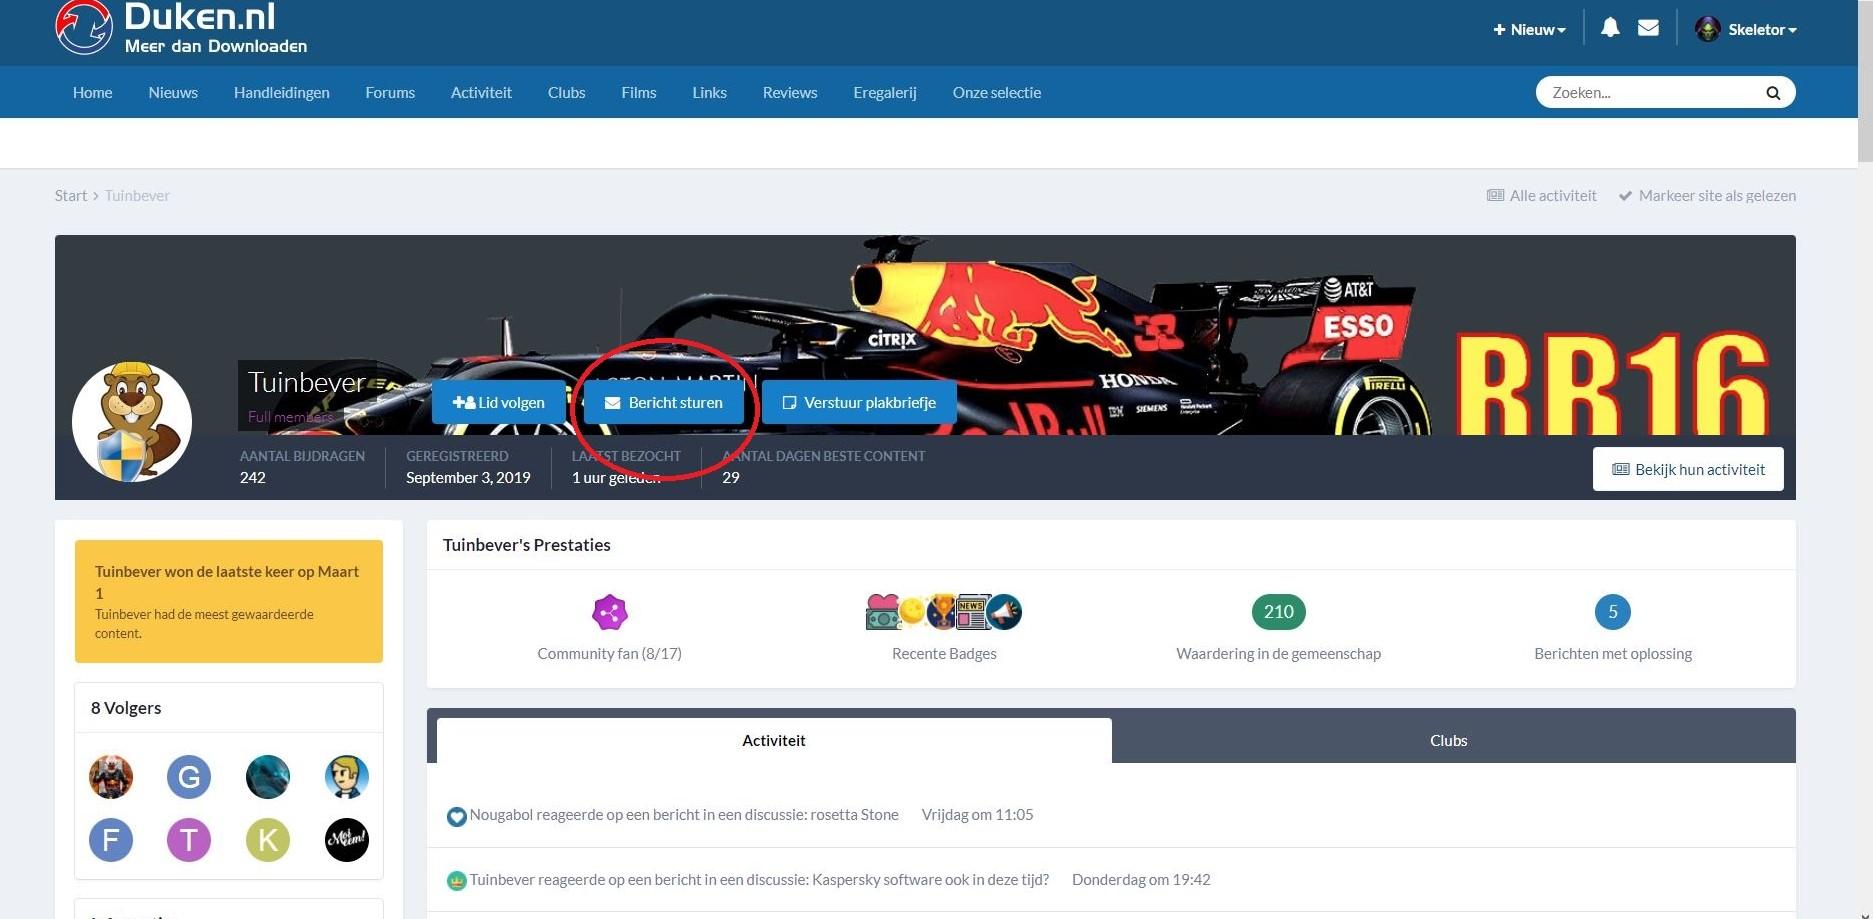Click the Bericht sturen button
1873x919 pixels.
point(664,403)
